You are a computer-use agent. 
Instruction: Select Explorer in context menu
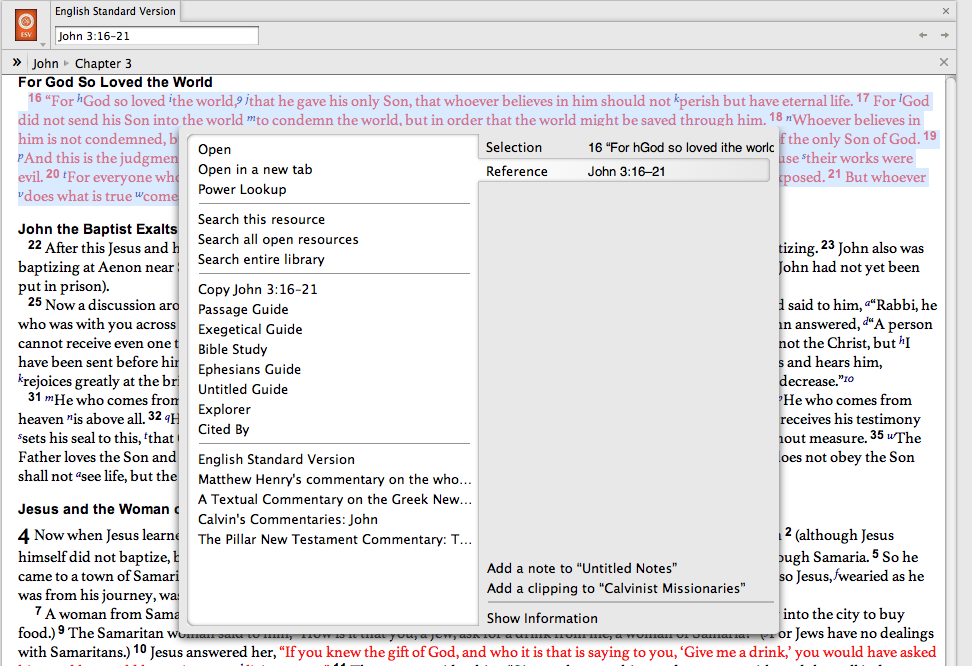pos(224,409)
